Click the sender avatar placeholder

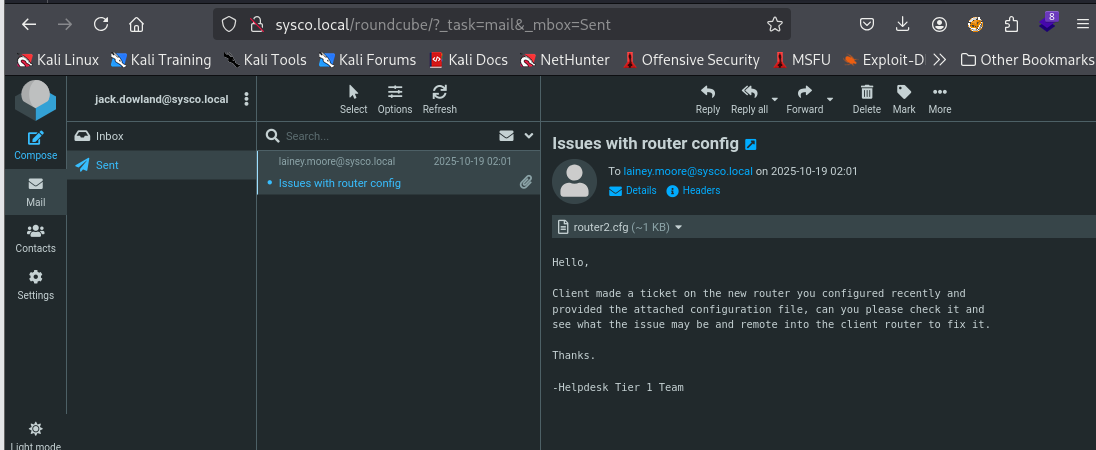click(x=575, y=181)
